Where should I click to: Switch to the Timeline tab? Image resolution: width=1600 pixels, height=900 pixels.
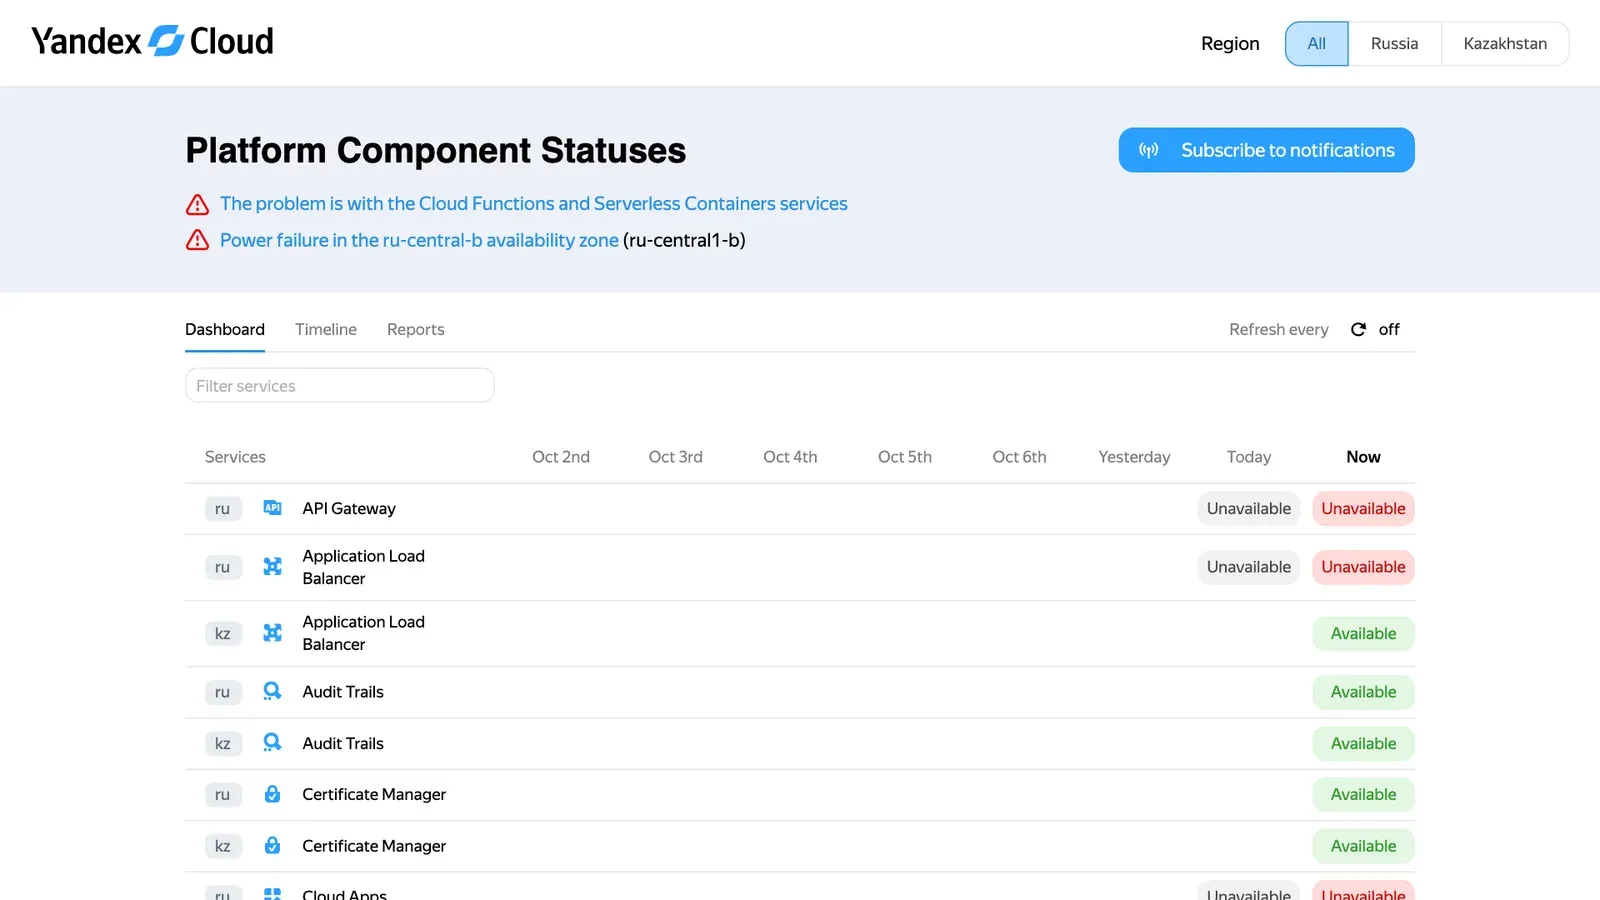click(326, 329)
